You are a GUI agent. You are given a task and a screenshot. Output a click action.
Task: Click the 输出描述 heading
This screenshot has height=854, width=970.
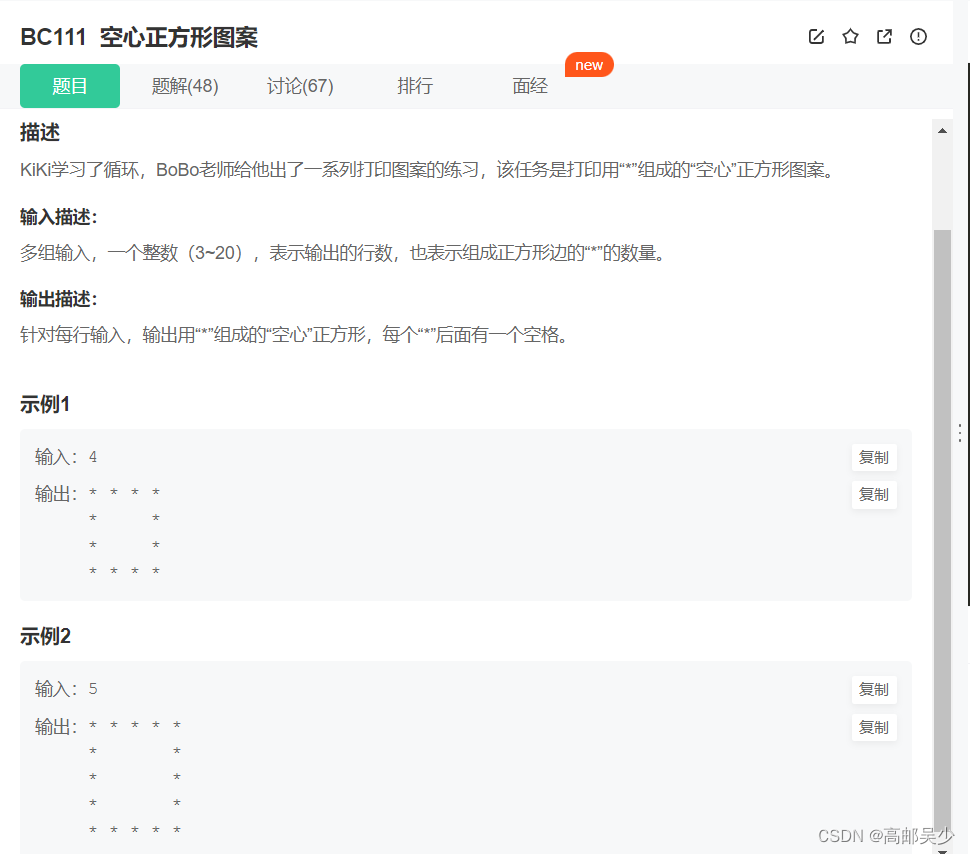(59, 299)
